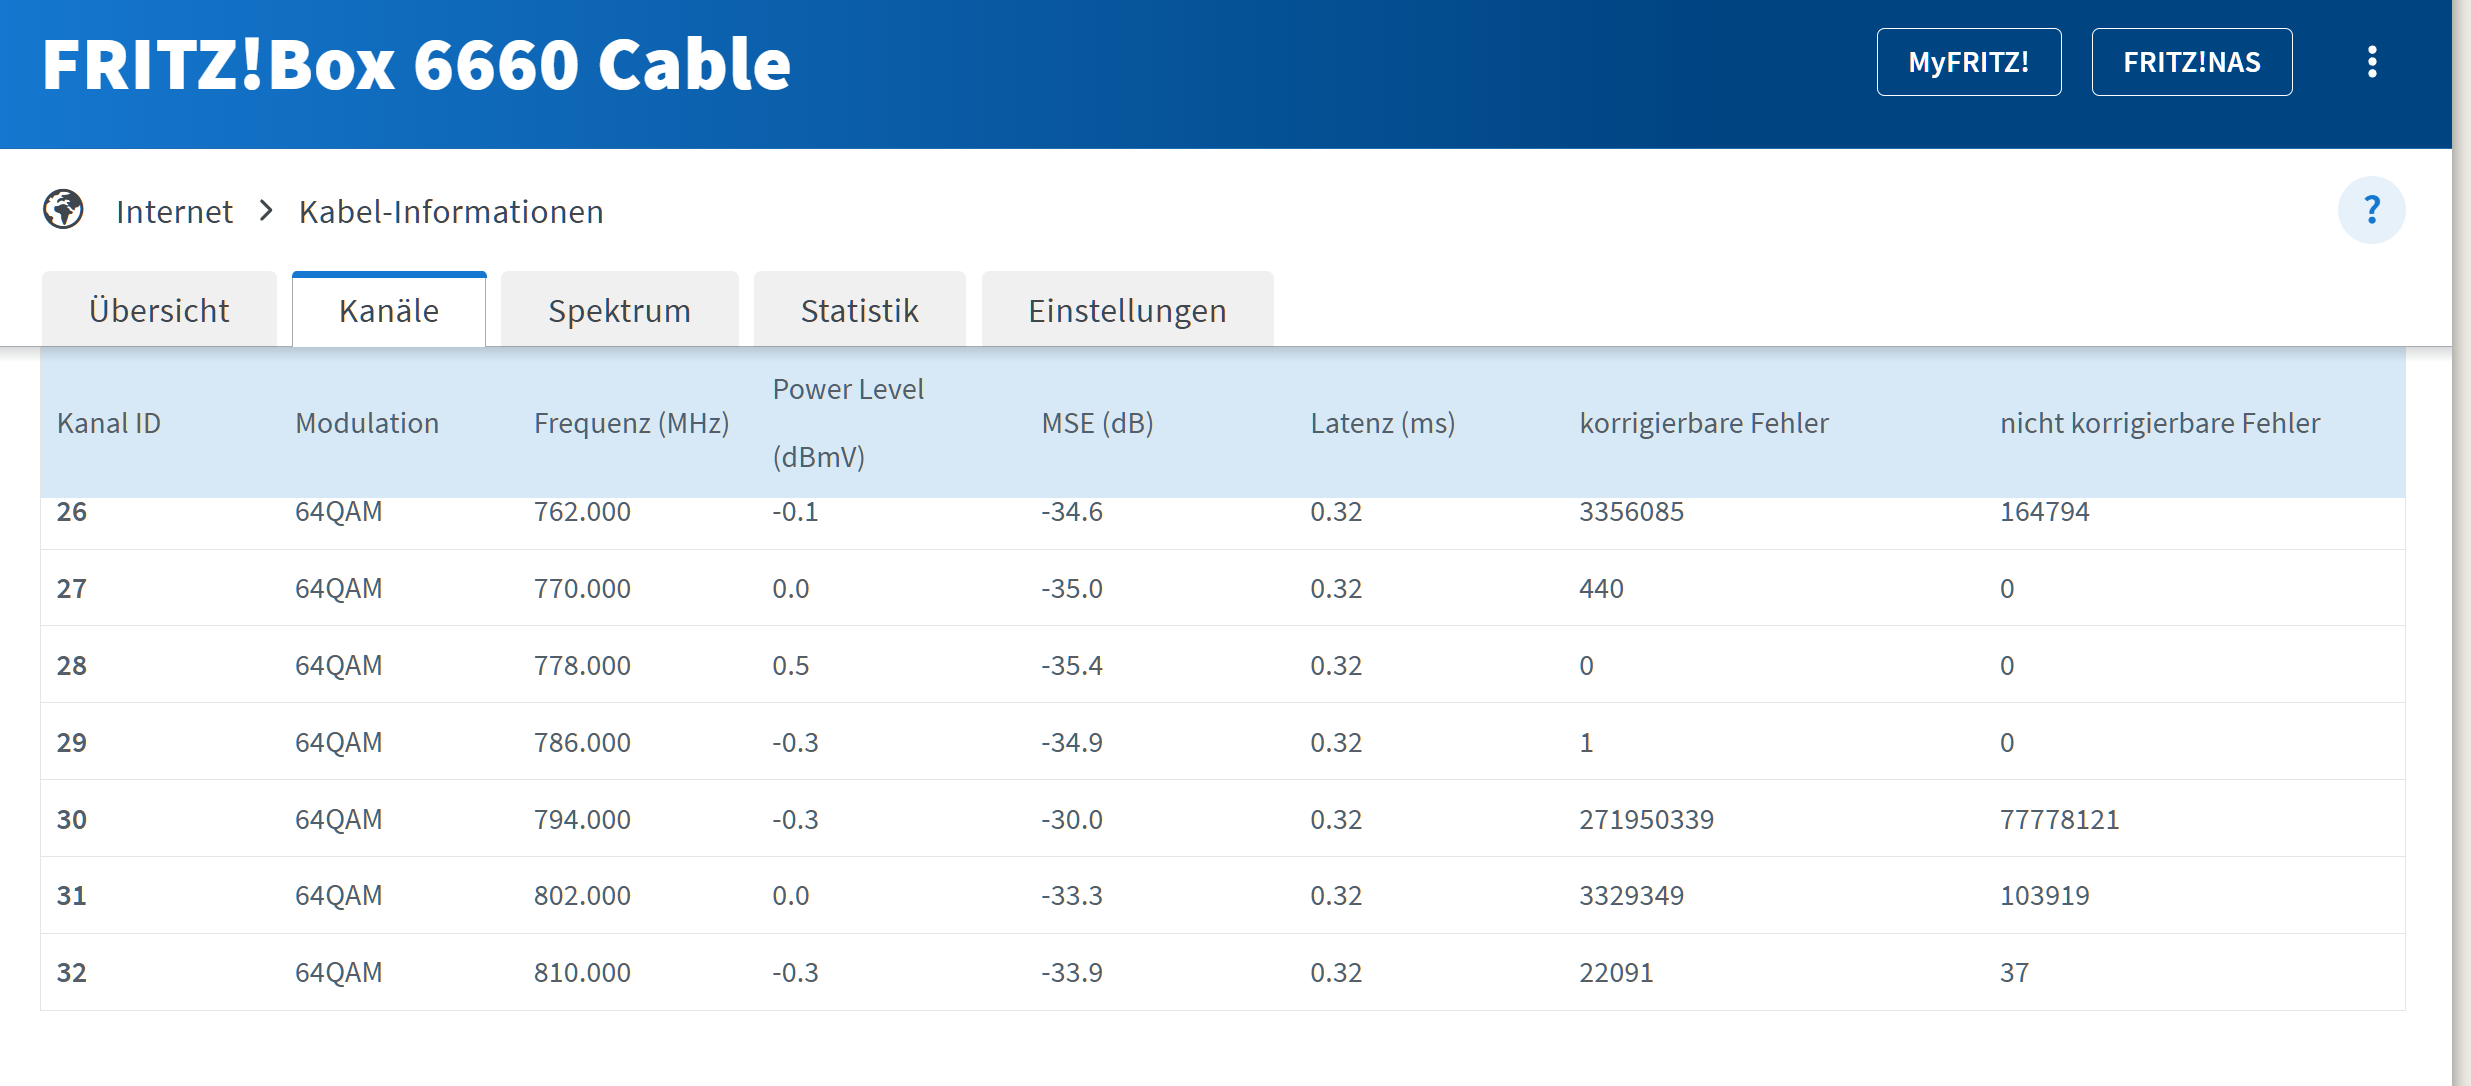This screenshot has height=1086, width=2471.
Task: Open the MyFRITZ! page
Action: 1968,62
